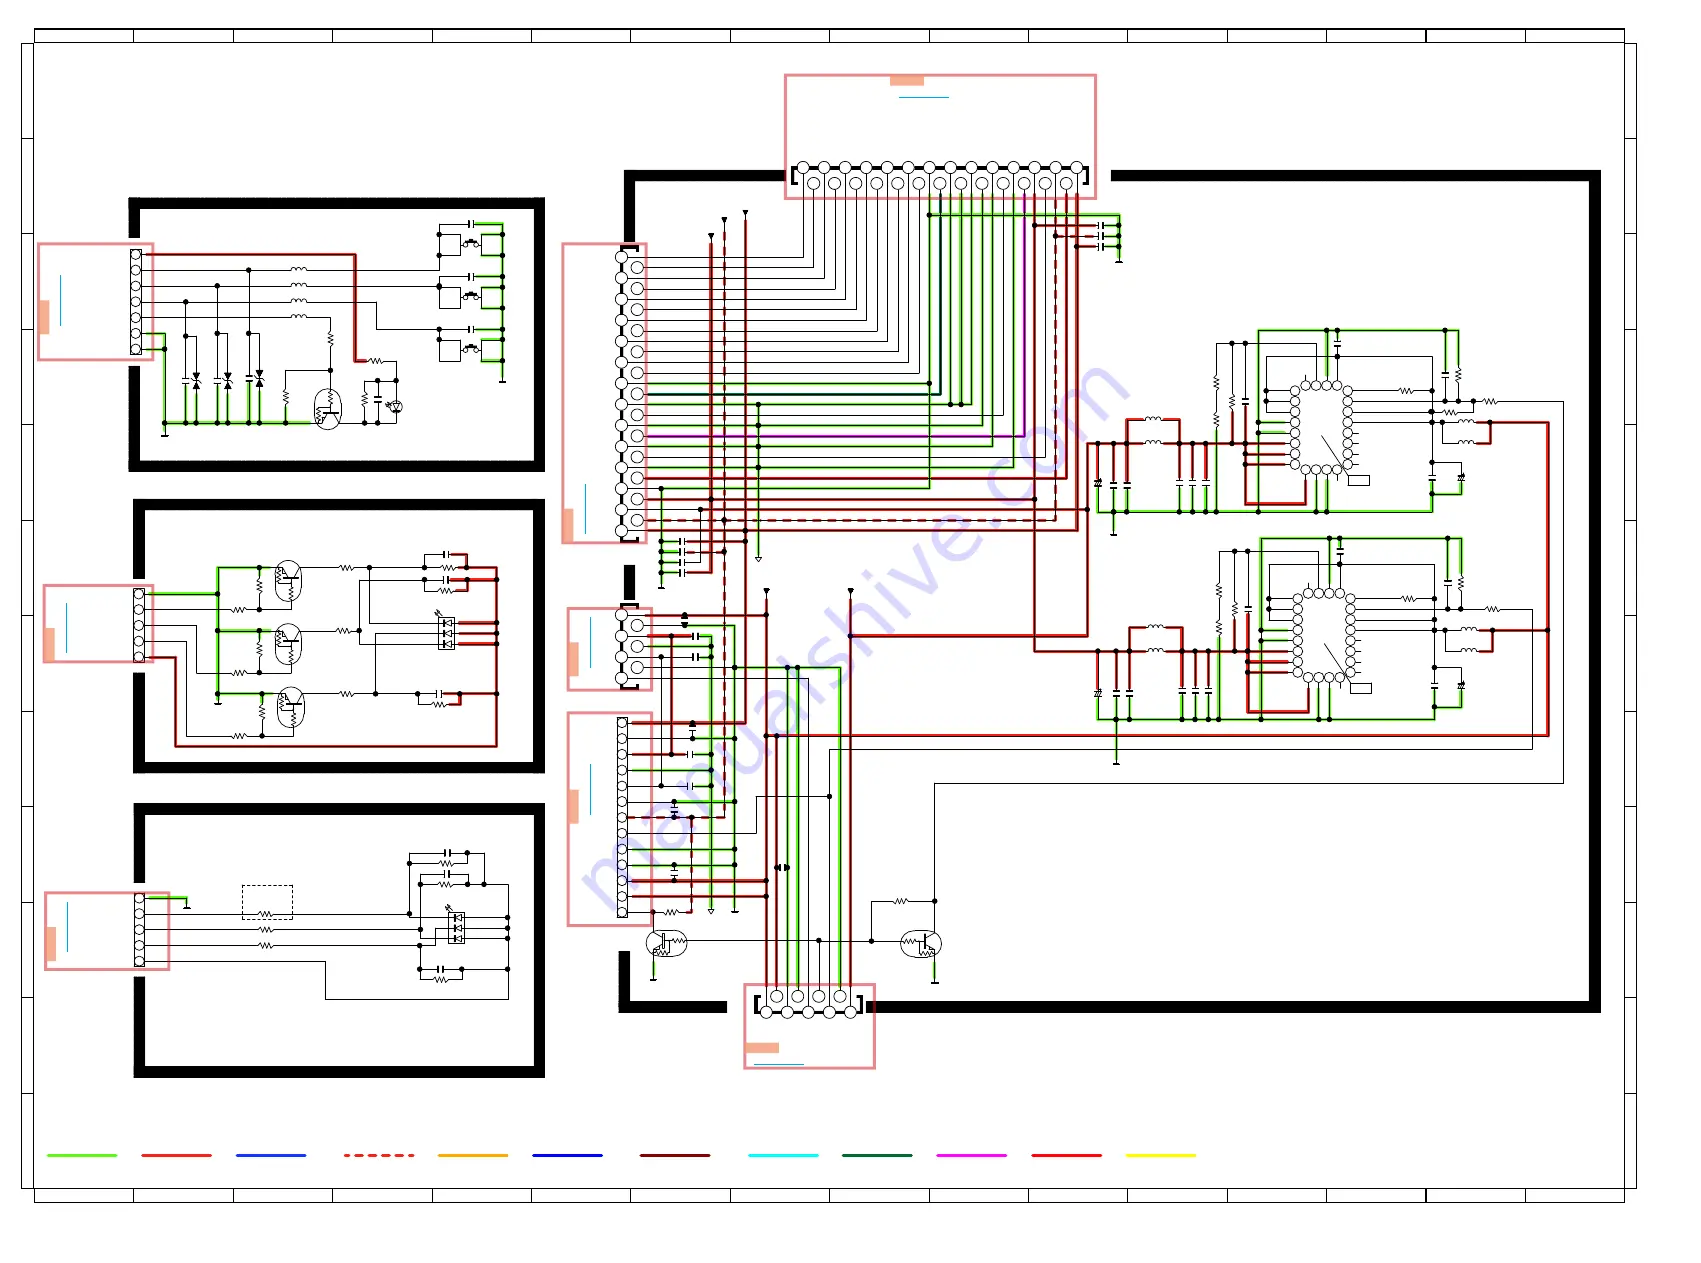
Task: Select the long single-row connector at lower left of main board
Action: (610, 819)
